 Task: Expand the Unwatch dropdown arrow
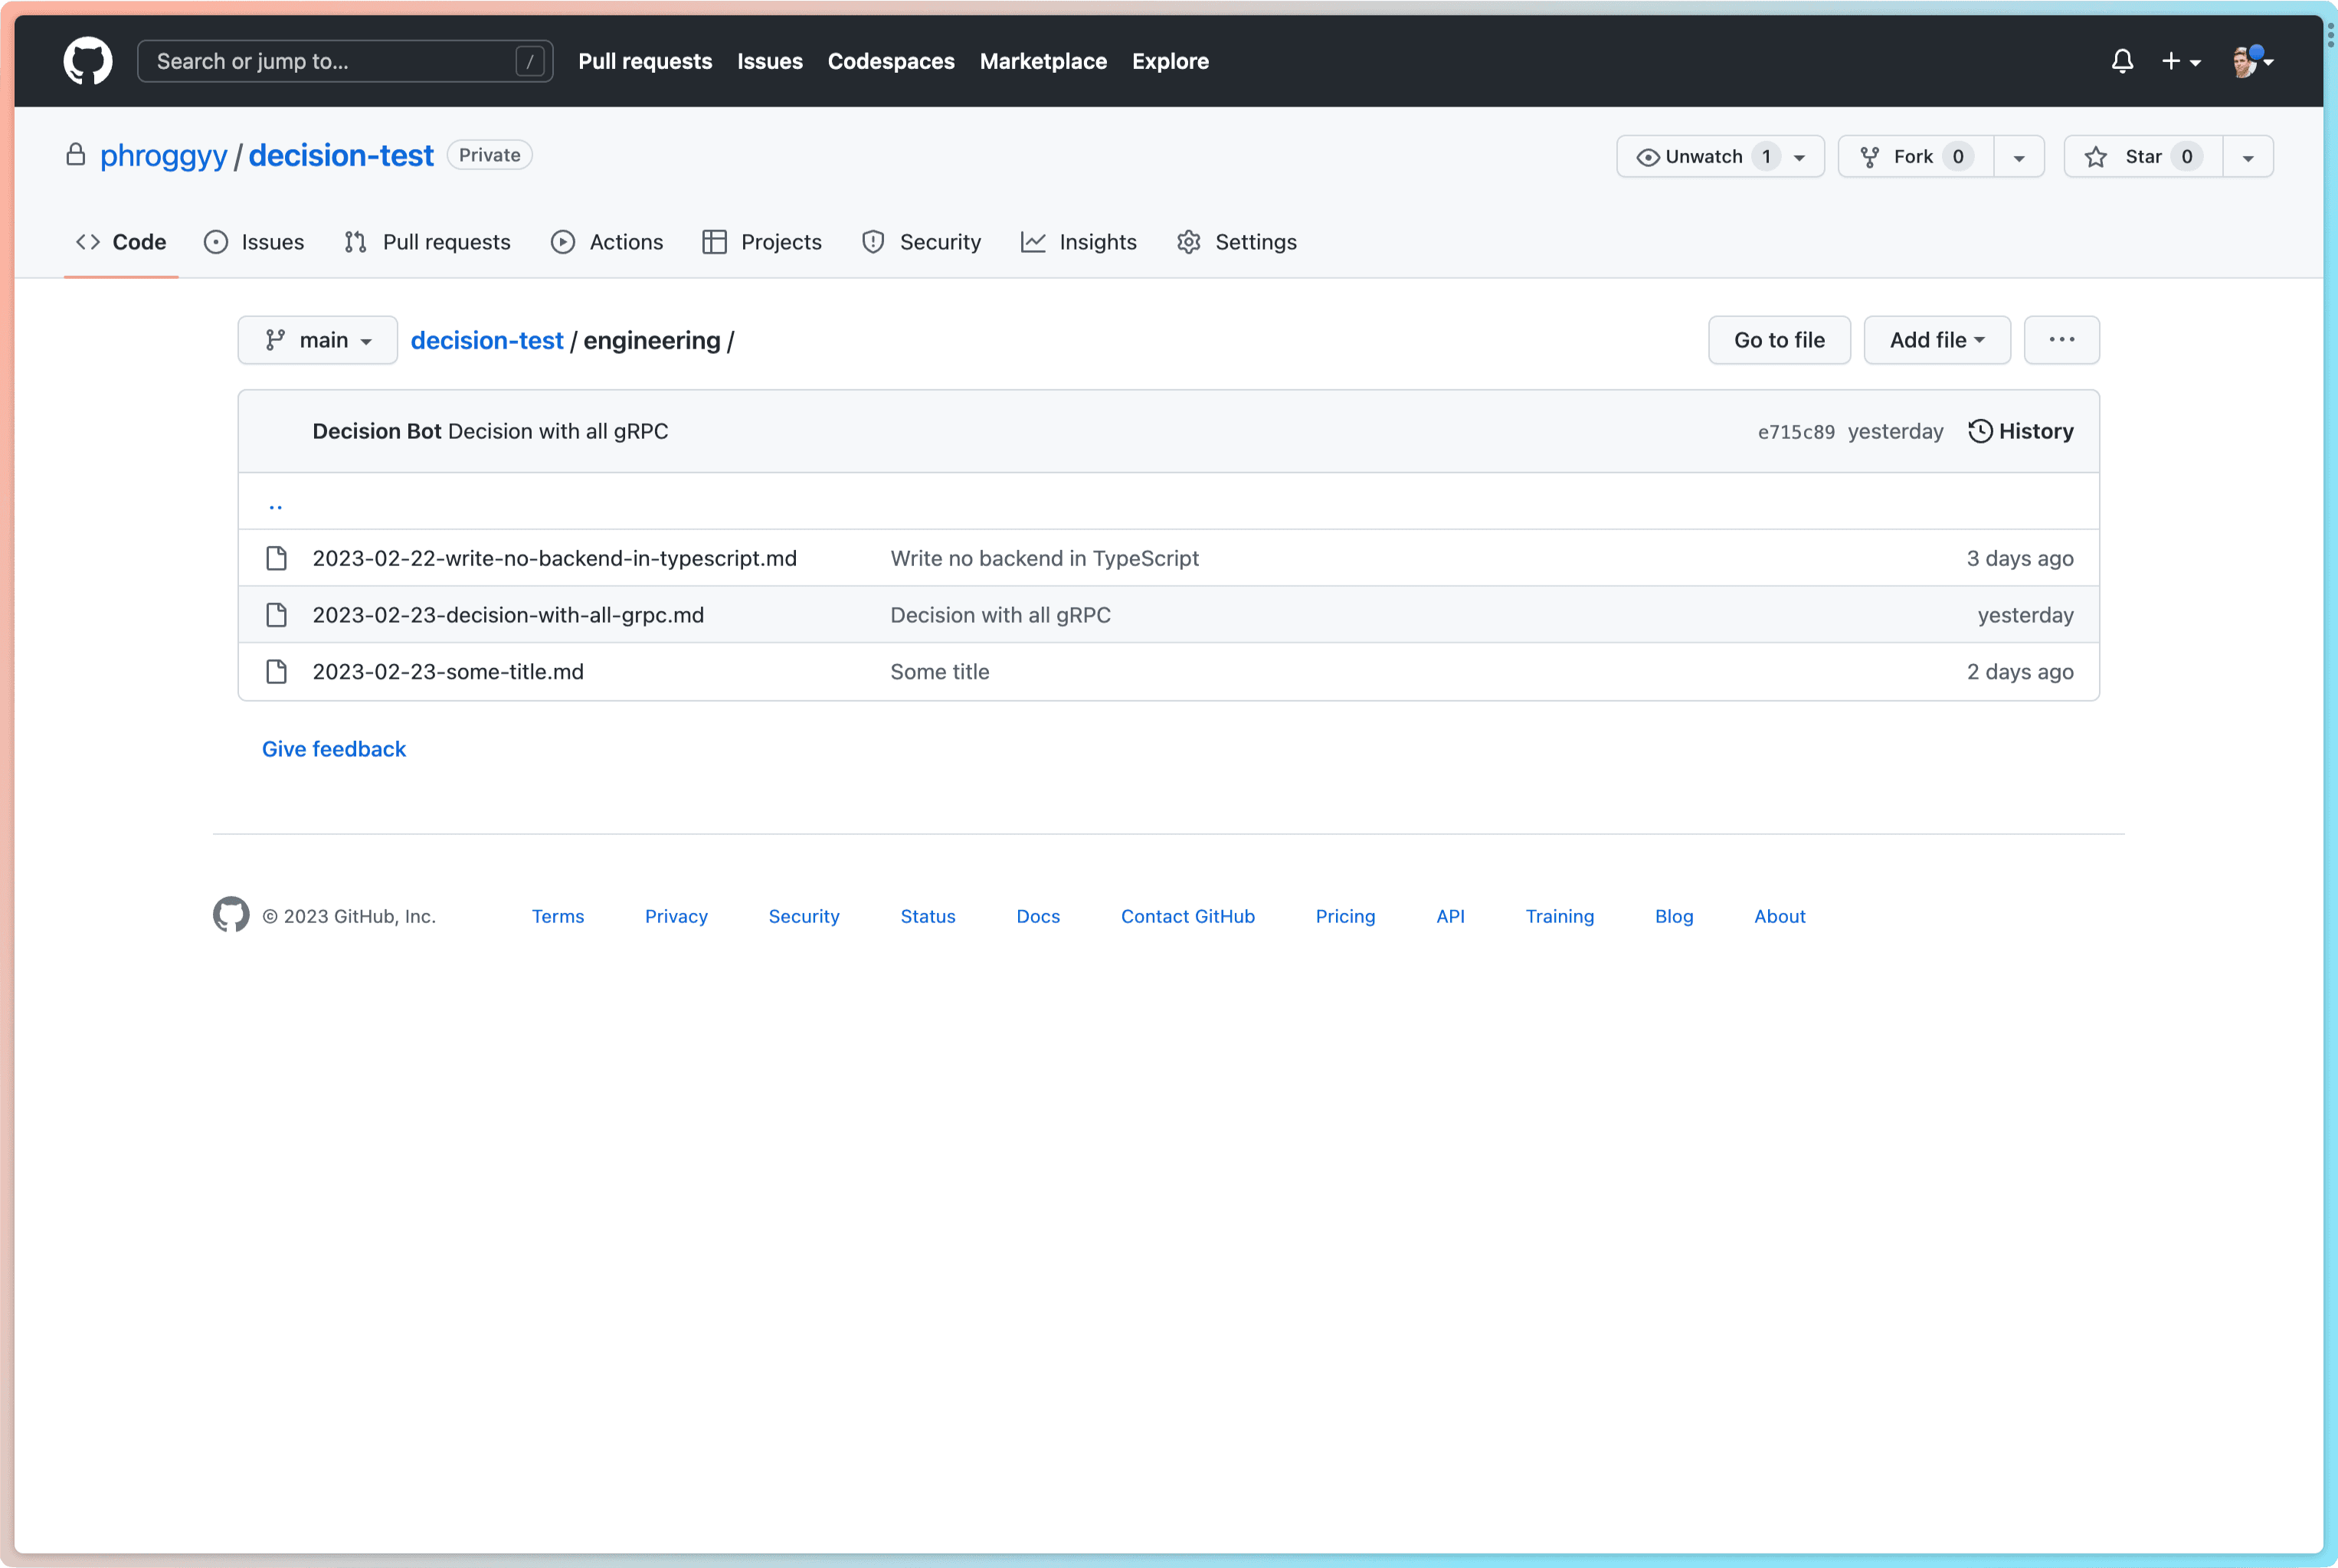[1800, 157]
